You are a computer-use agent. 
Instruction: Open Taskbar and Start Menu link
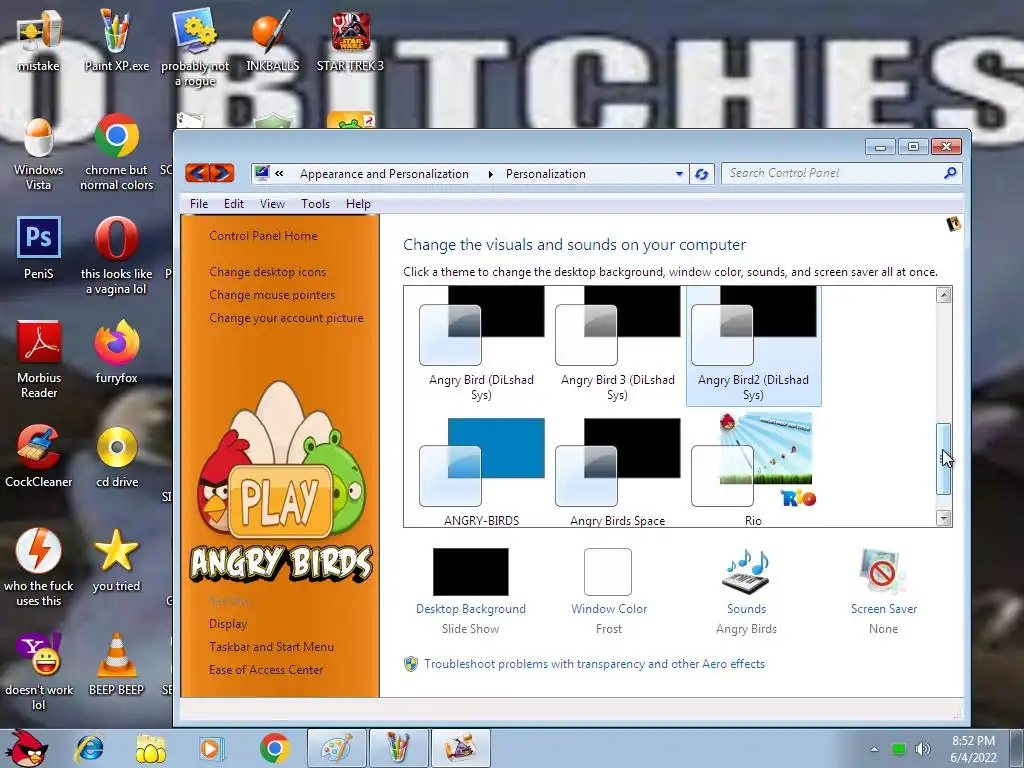(271, 647)
